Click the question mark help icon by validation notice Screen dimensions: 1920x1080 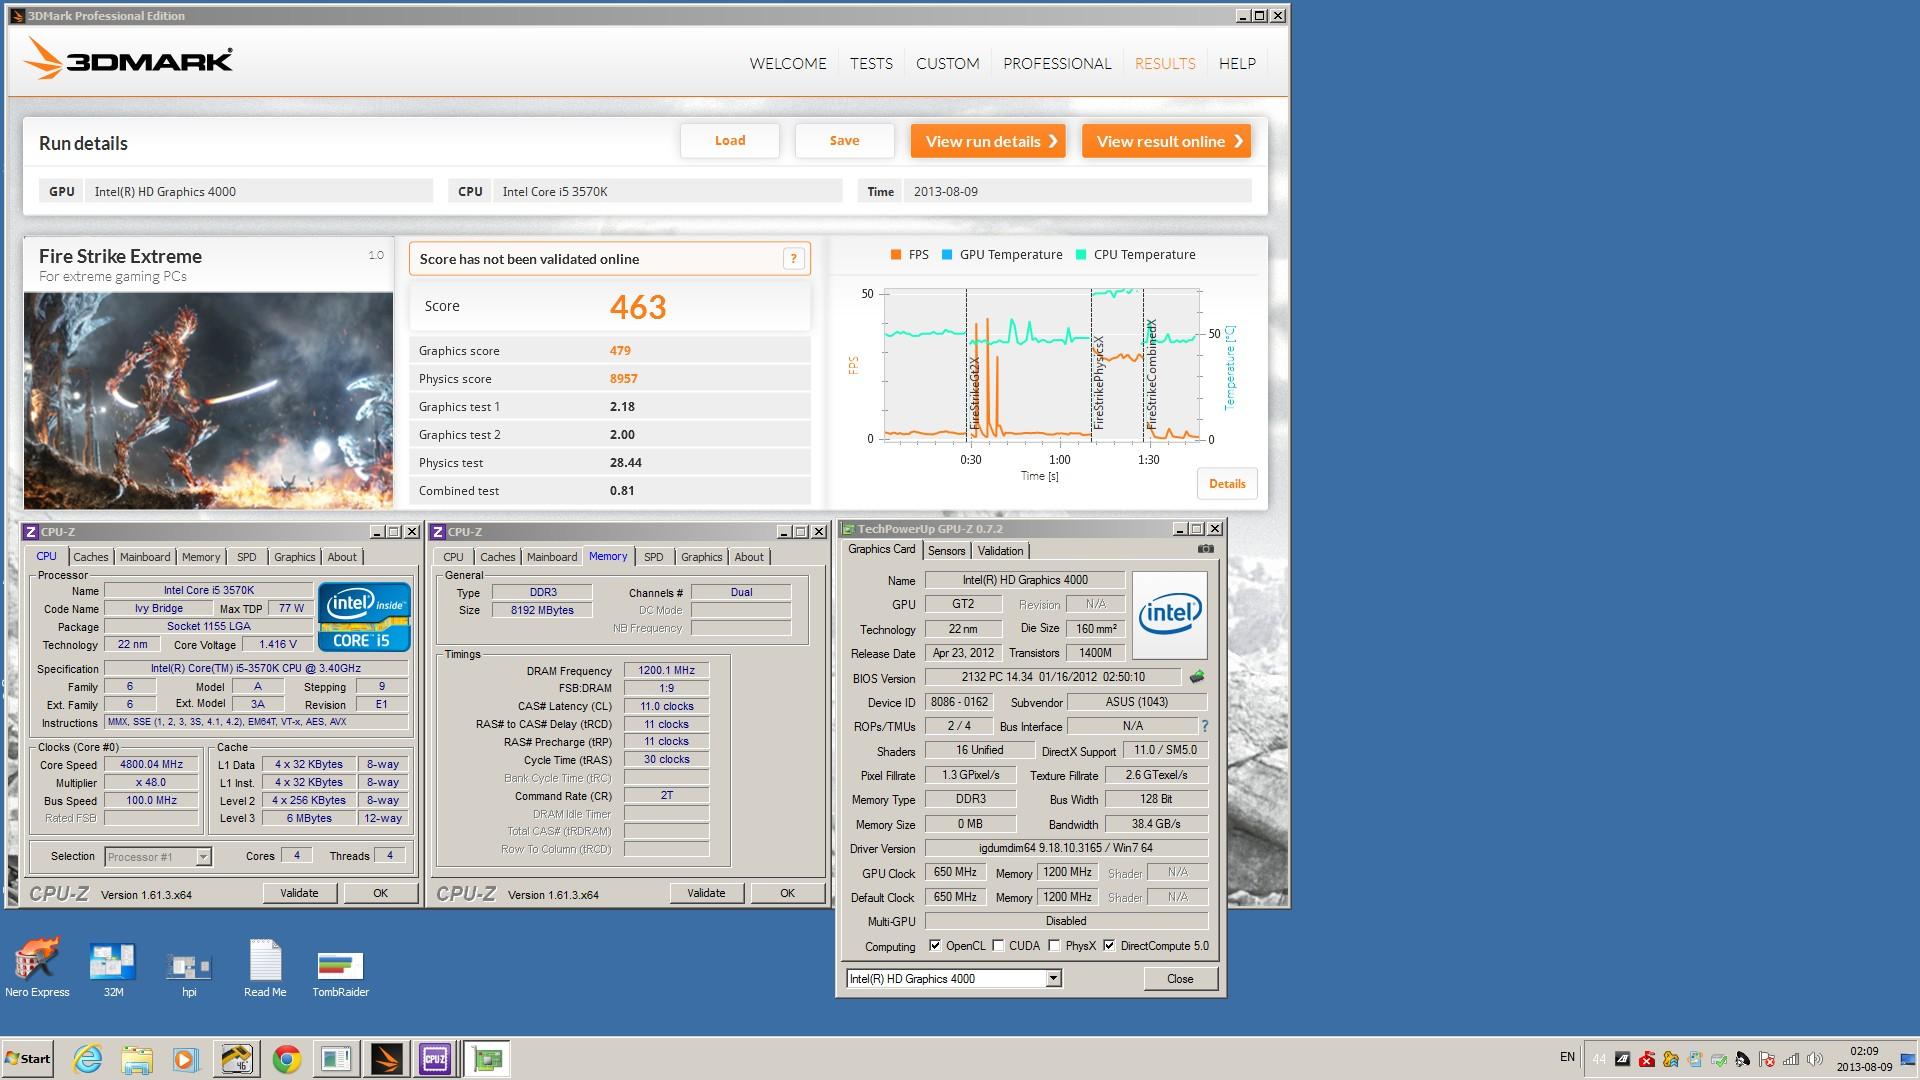(793, 259)
